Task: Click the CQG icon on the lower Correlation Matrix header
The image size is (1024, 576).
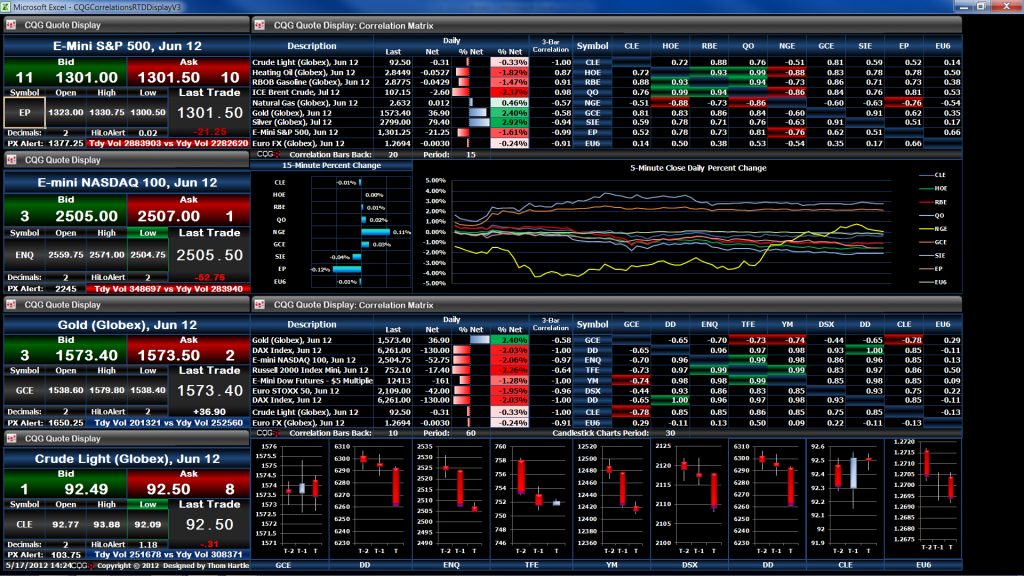Action: 259,304
